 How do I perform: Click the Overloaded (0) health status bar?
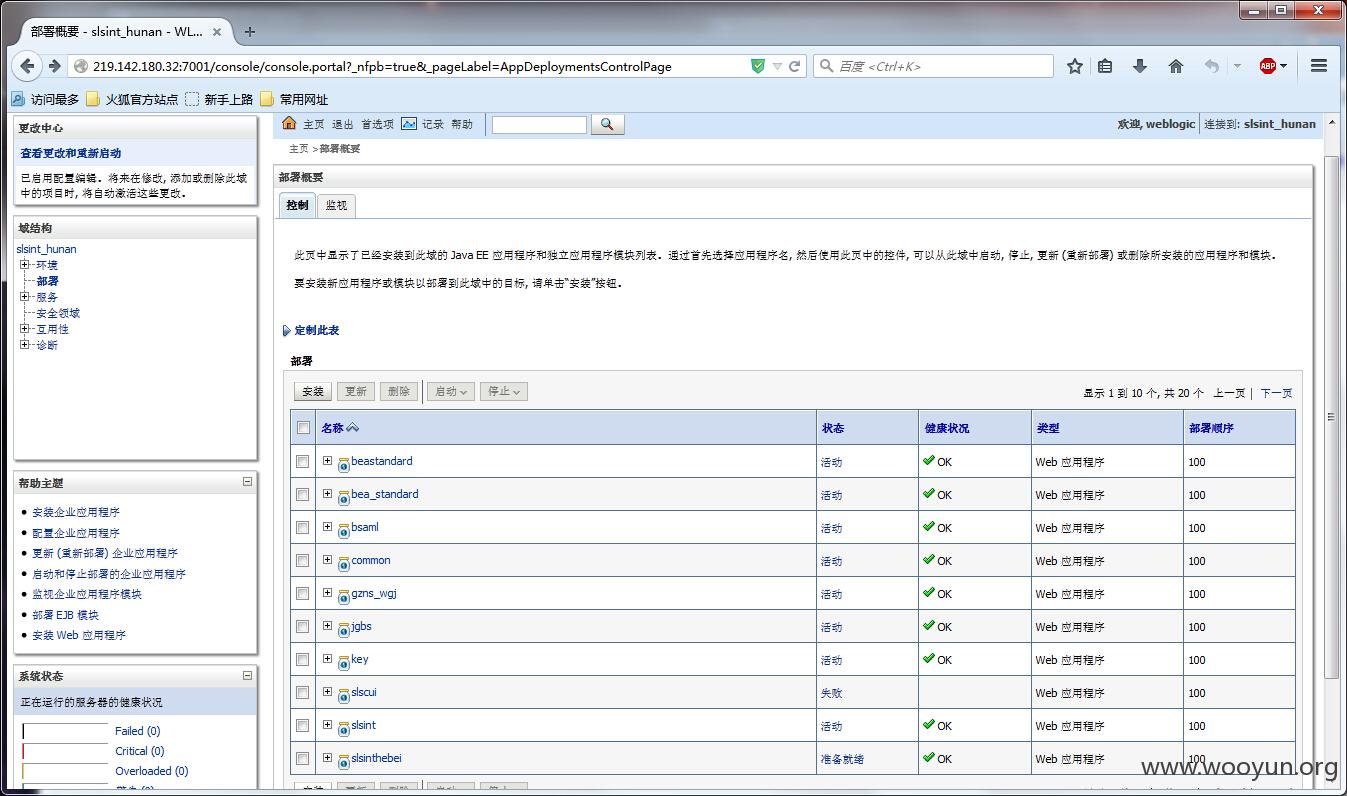click(65, 771)
